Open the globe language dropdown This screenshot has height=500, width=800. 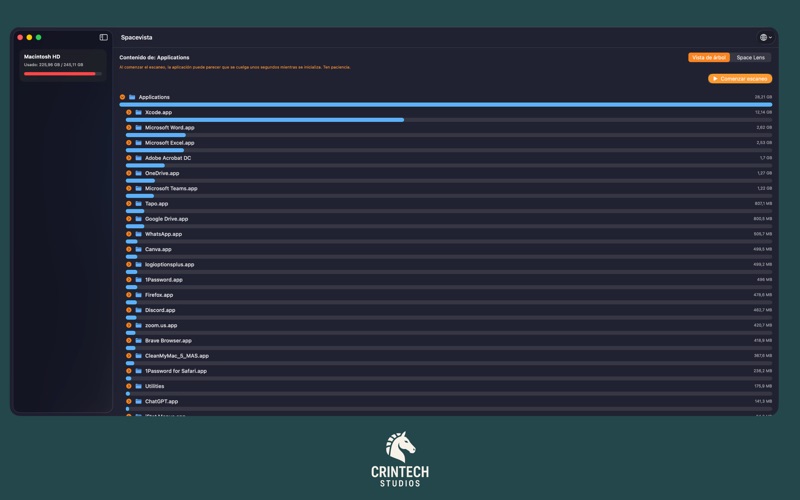(766, 37)
